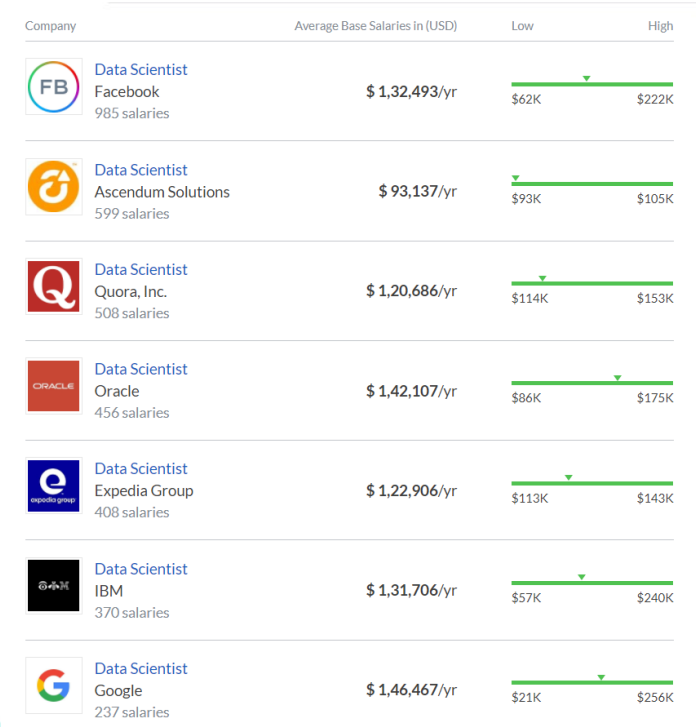The image size is (696, 727).
Task: Open Data Scientist link for IBM
Action: click(x=141, y=569)
